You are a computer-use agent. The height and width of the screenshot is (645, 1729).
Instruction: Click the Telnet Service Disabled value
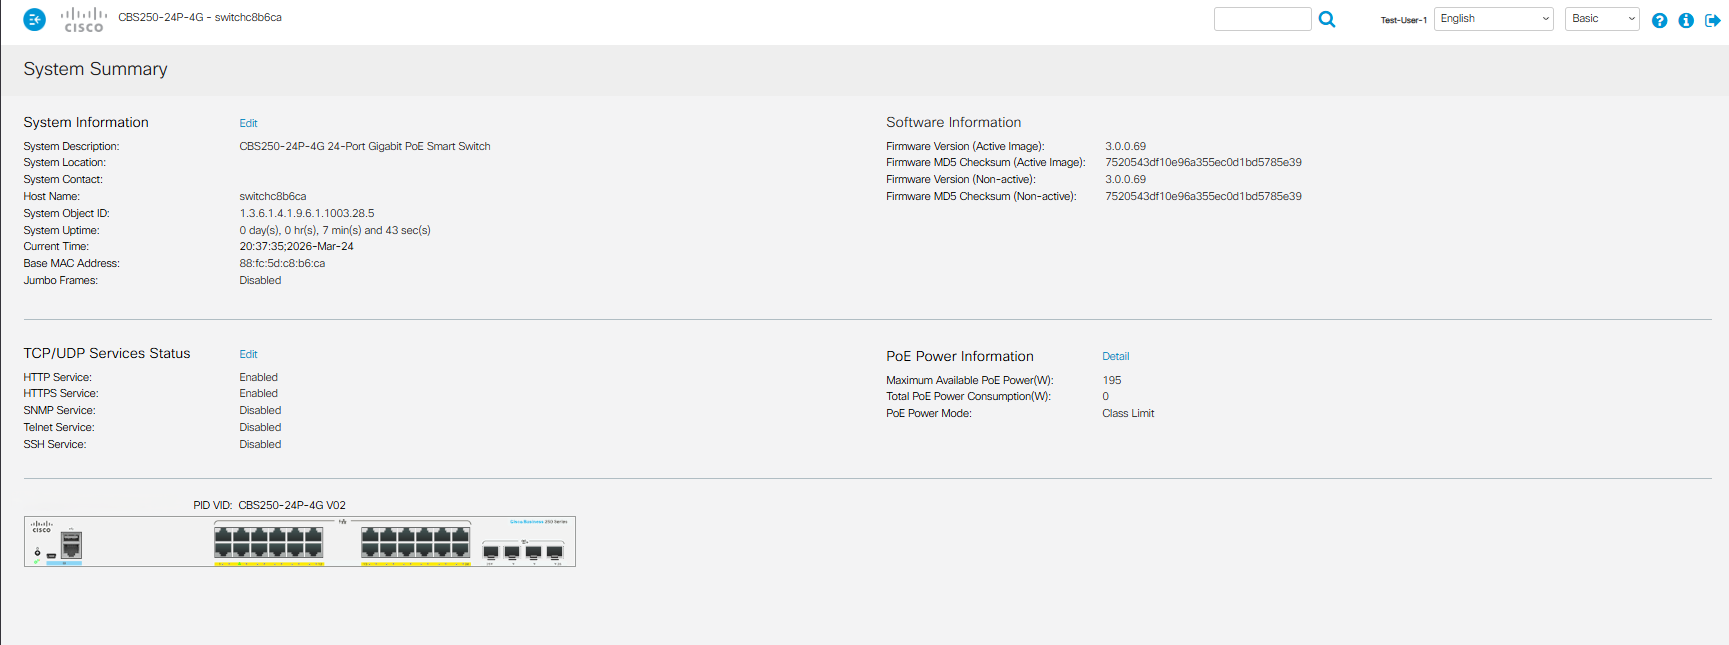pos(260,427)
